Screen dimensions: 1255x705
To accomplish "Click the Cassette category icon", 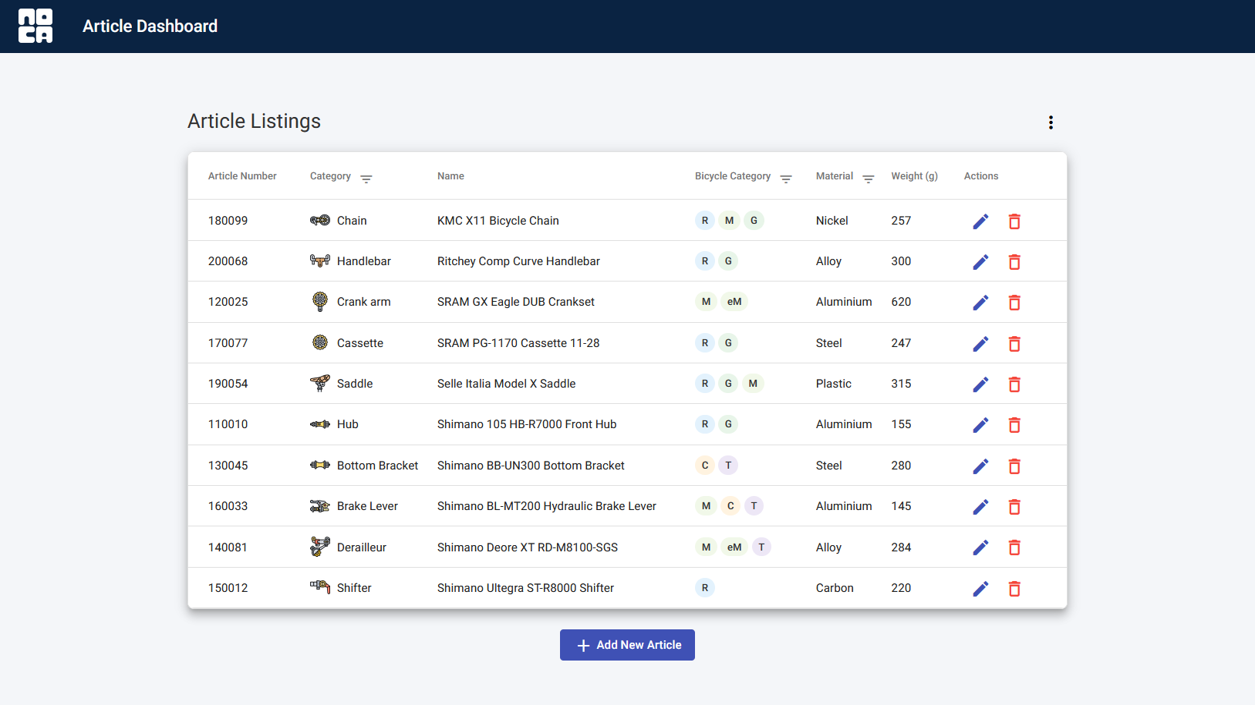I will pyautogui.click(x=320, y=342).
